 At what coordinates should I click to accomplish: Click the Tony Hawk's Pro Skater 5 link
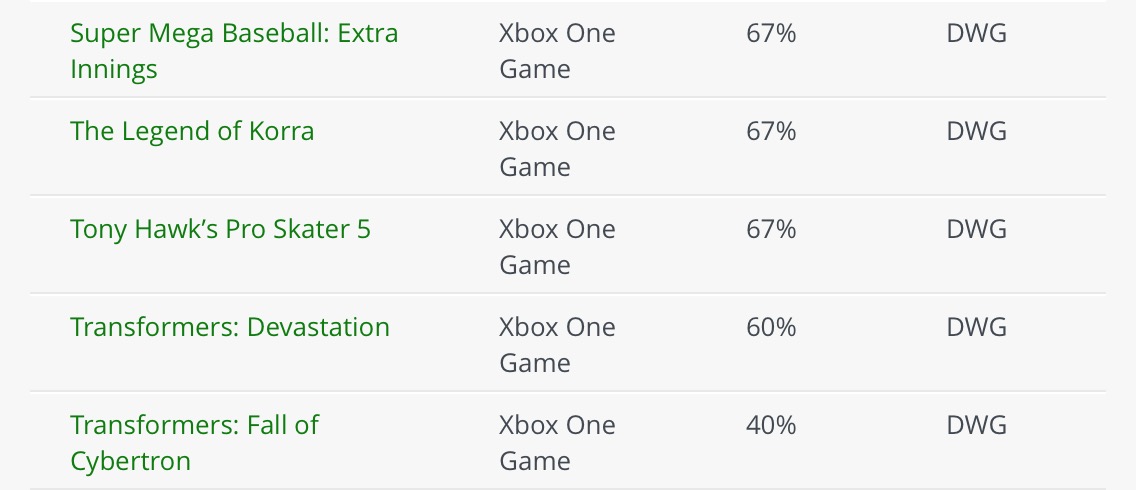(x=220, y=230)
